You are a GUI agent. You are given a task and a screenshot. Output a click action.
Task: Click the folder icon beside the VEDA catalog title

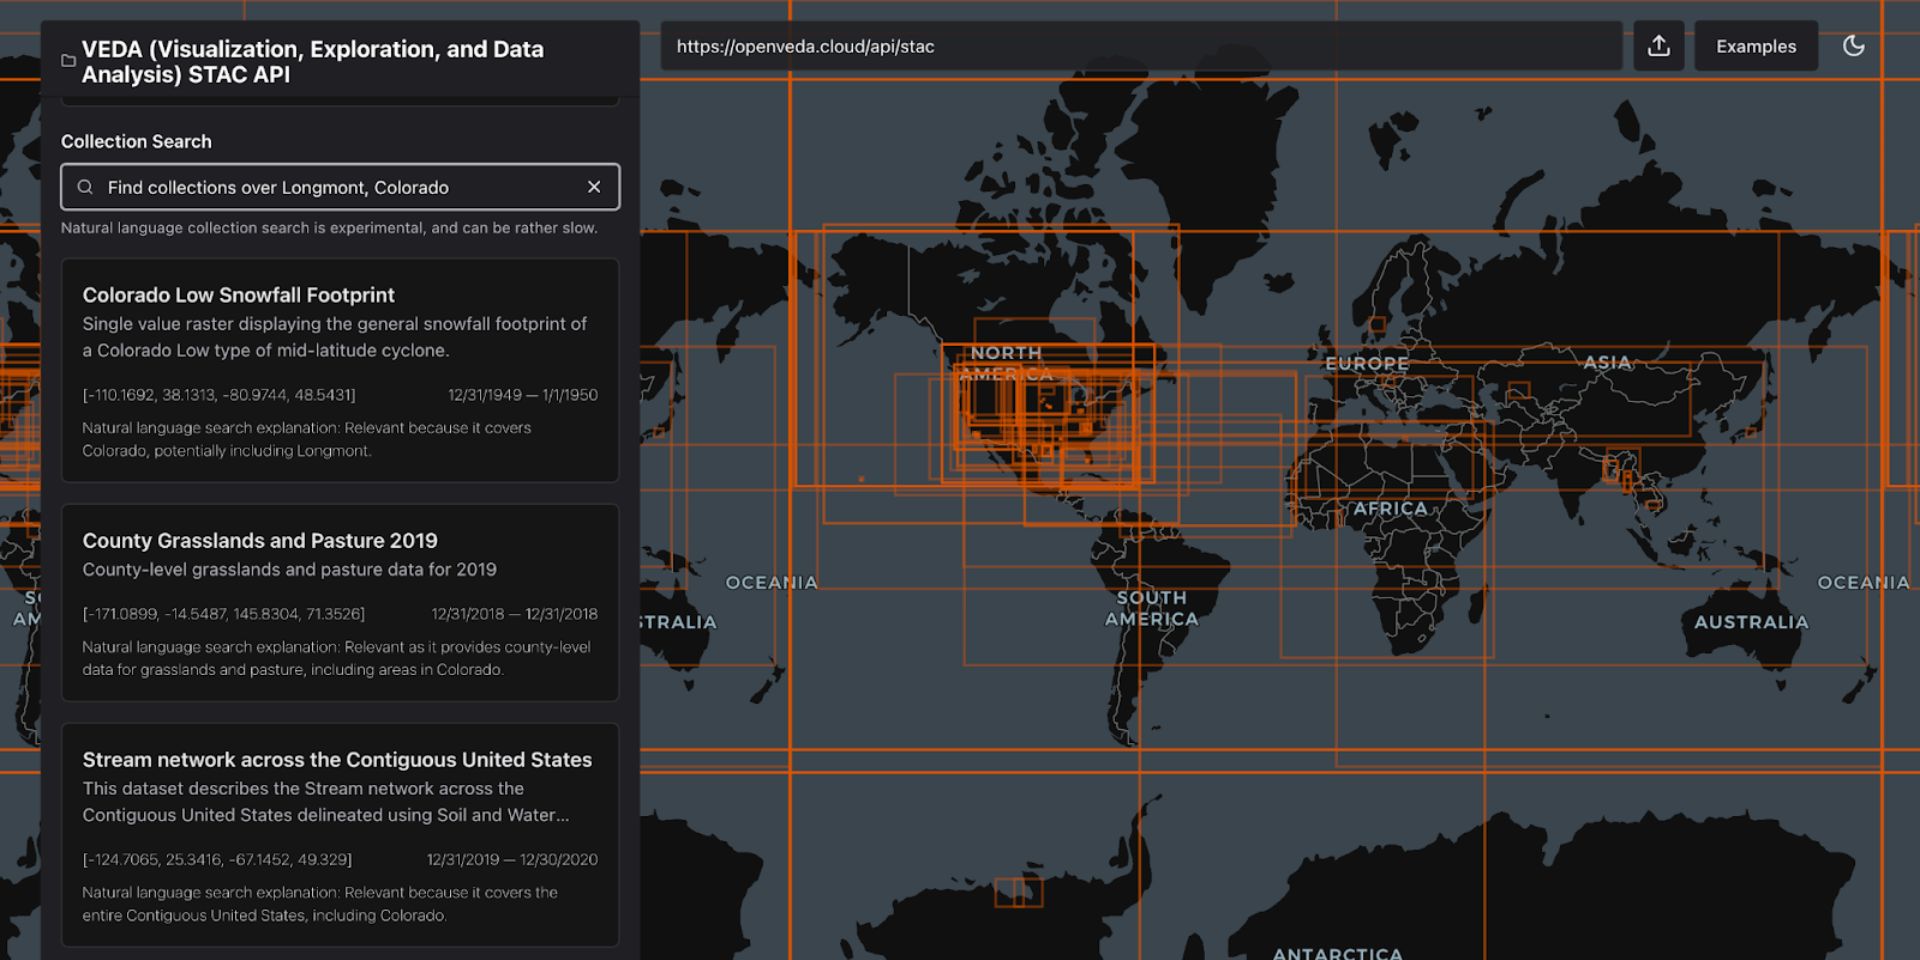pyautogui.click(x=67, y=61)
